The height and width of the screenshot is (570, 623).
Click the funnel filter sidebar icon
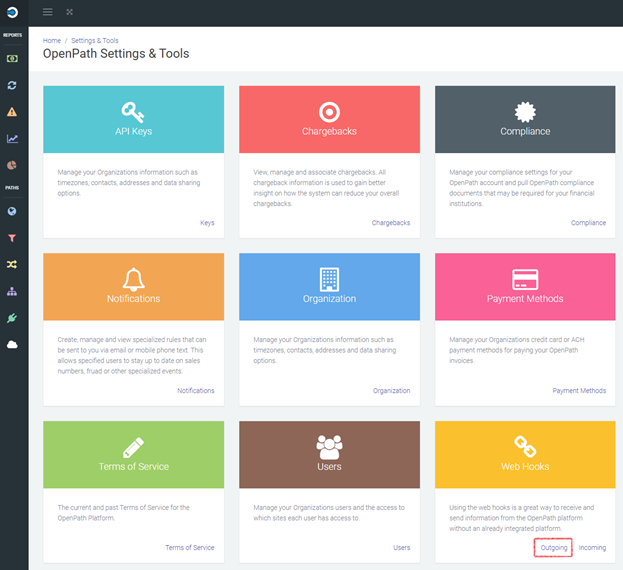[x=12, y=238]
